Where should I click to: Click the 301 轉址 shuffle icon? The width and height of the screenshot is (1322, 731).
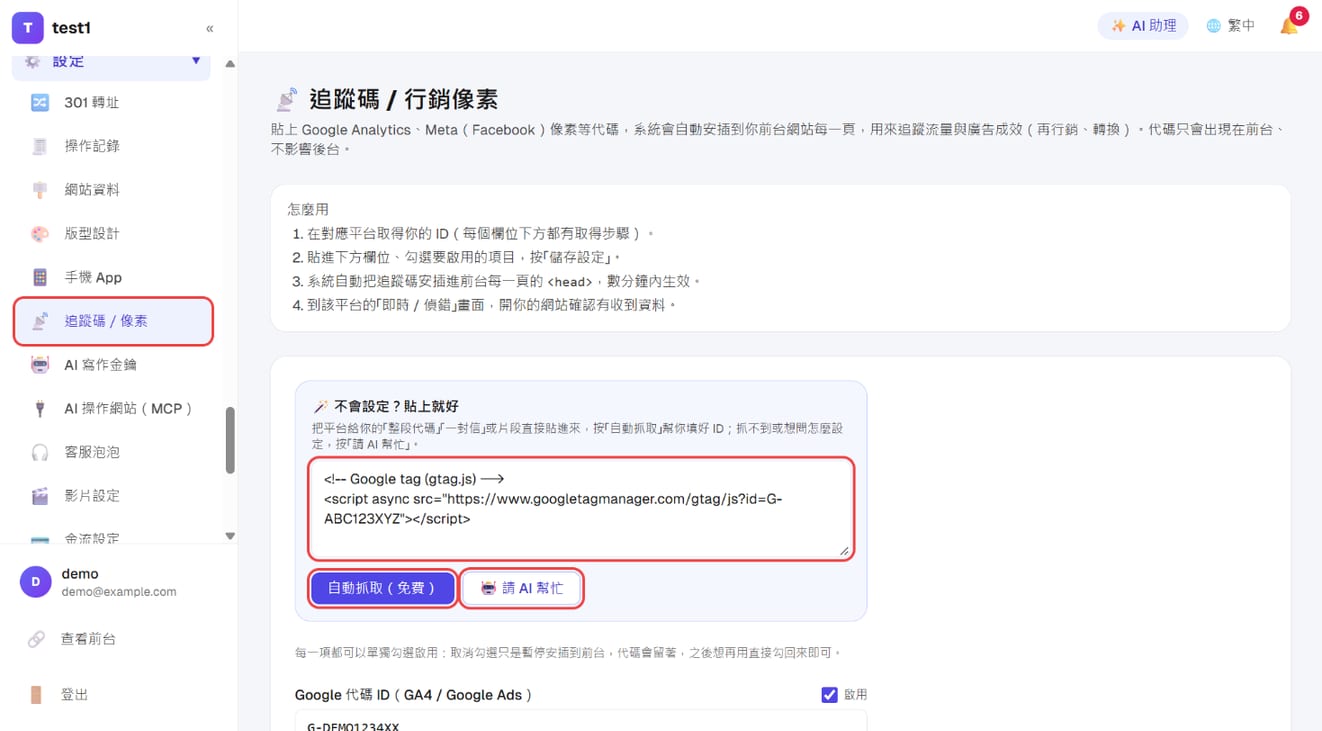40,102
